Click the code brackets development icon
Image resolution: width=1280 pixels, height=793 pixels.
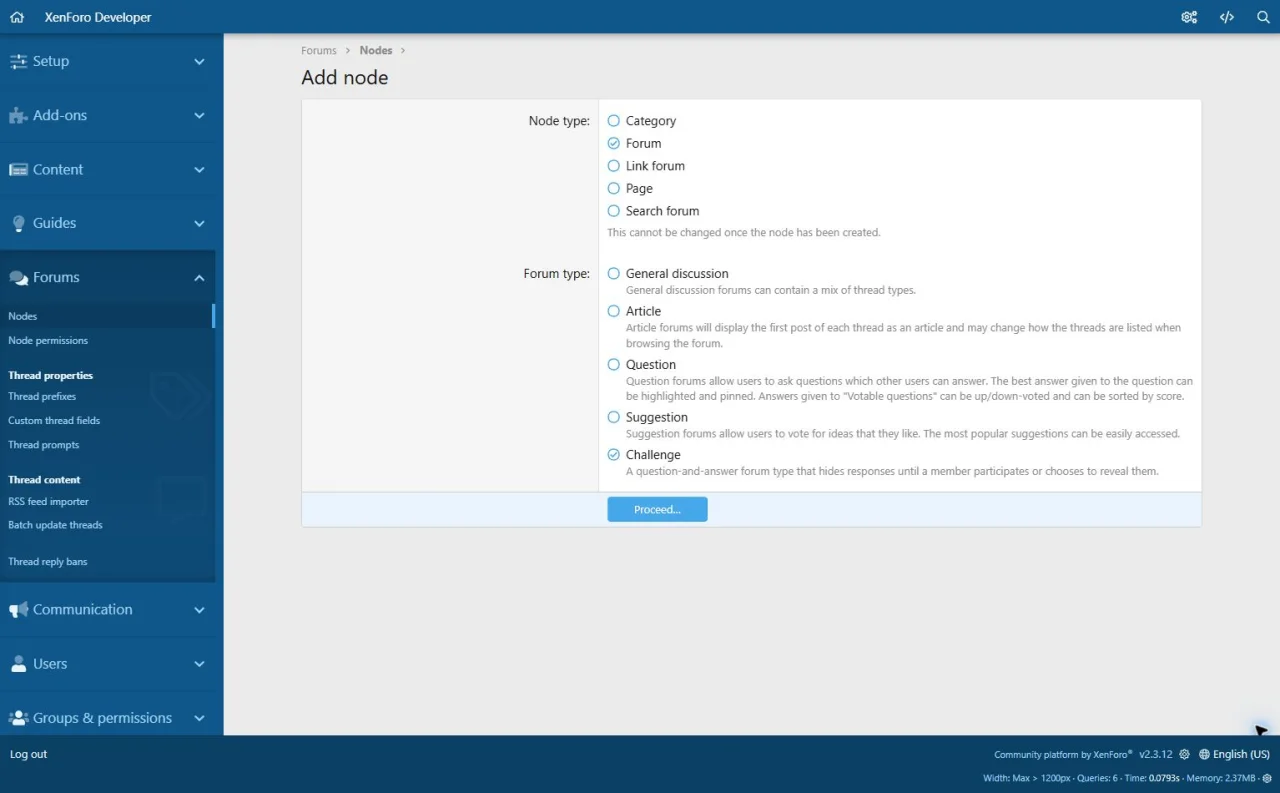point(1227,17)
